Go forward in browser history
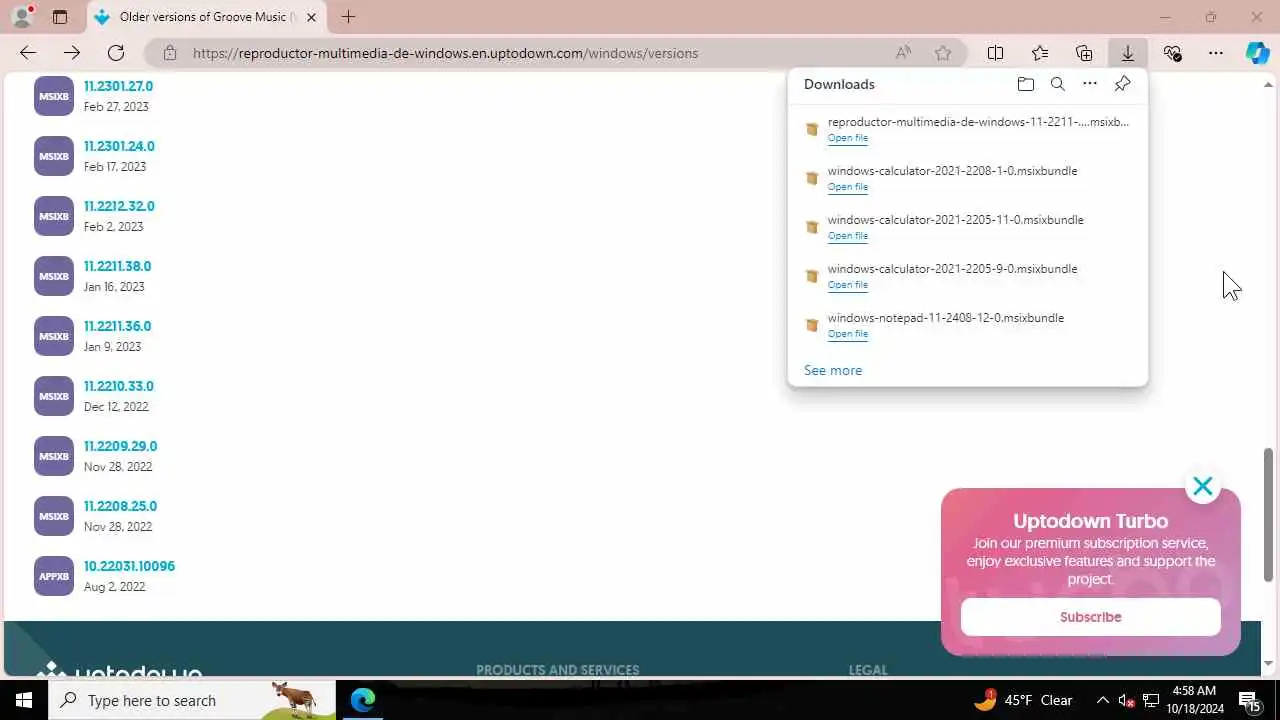Image resolution: width=1280 pixels, height=720 pixels. click(x=72, y=53)
